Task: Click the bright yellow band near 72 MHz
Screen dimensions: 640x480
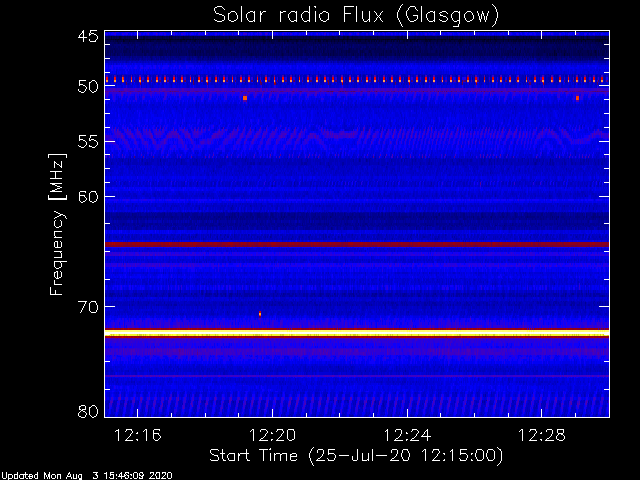Action: pos(357,333)
